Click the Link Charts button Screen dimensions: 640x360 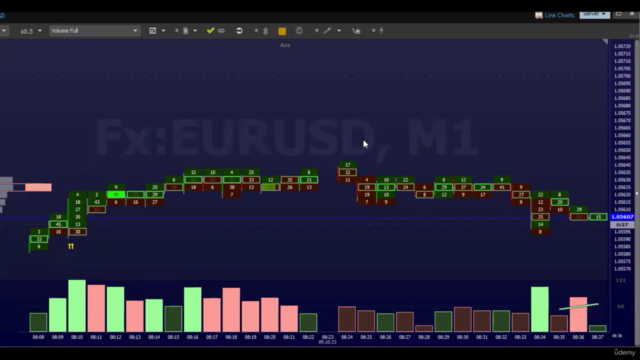tap(559, 15)
